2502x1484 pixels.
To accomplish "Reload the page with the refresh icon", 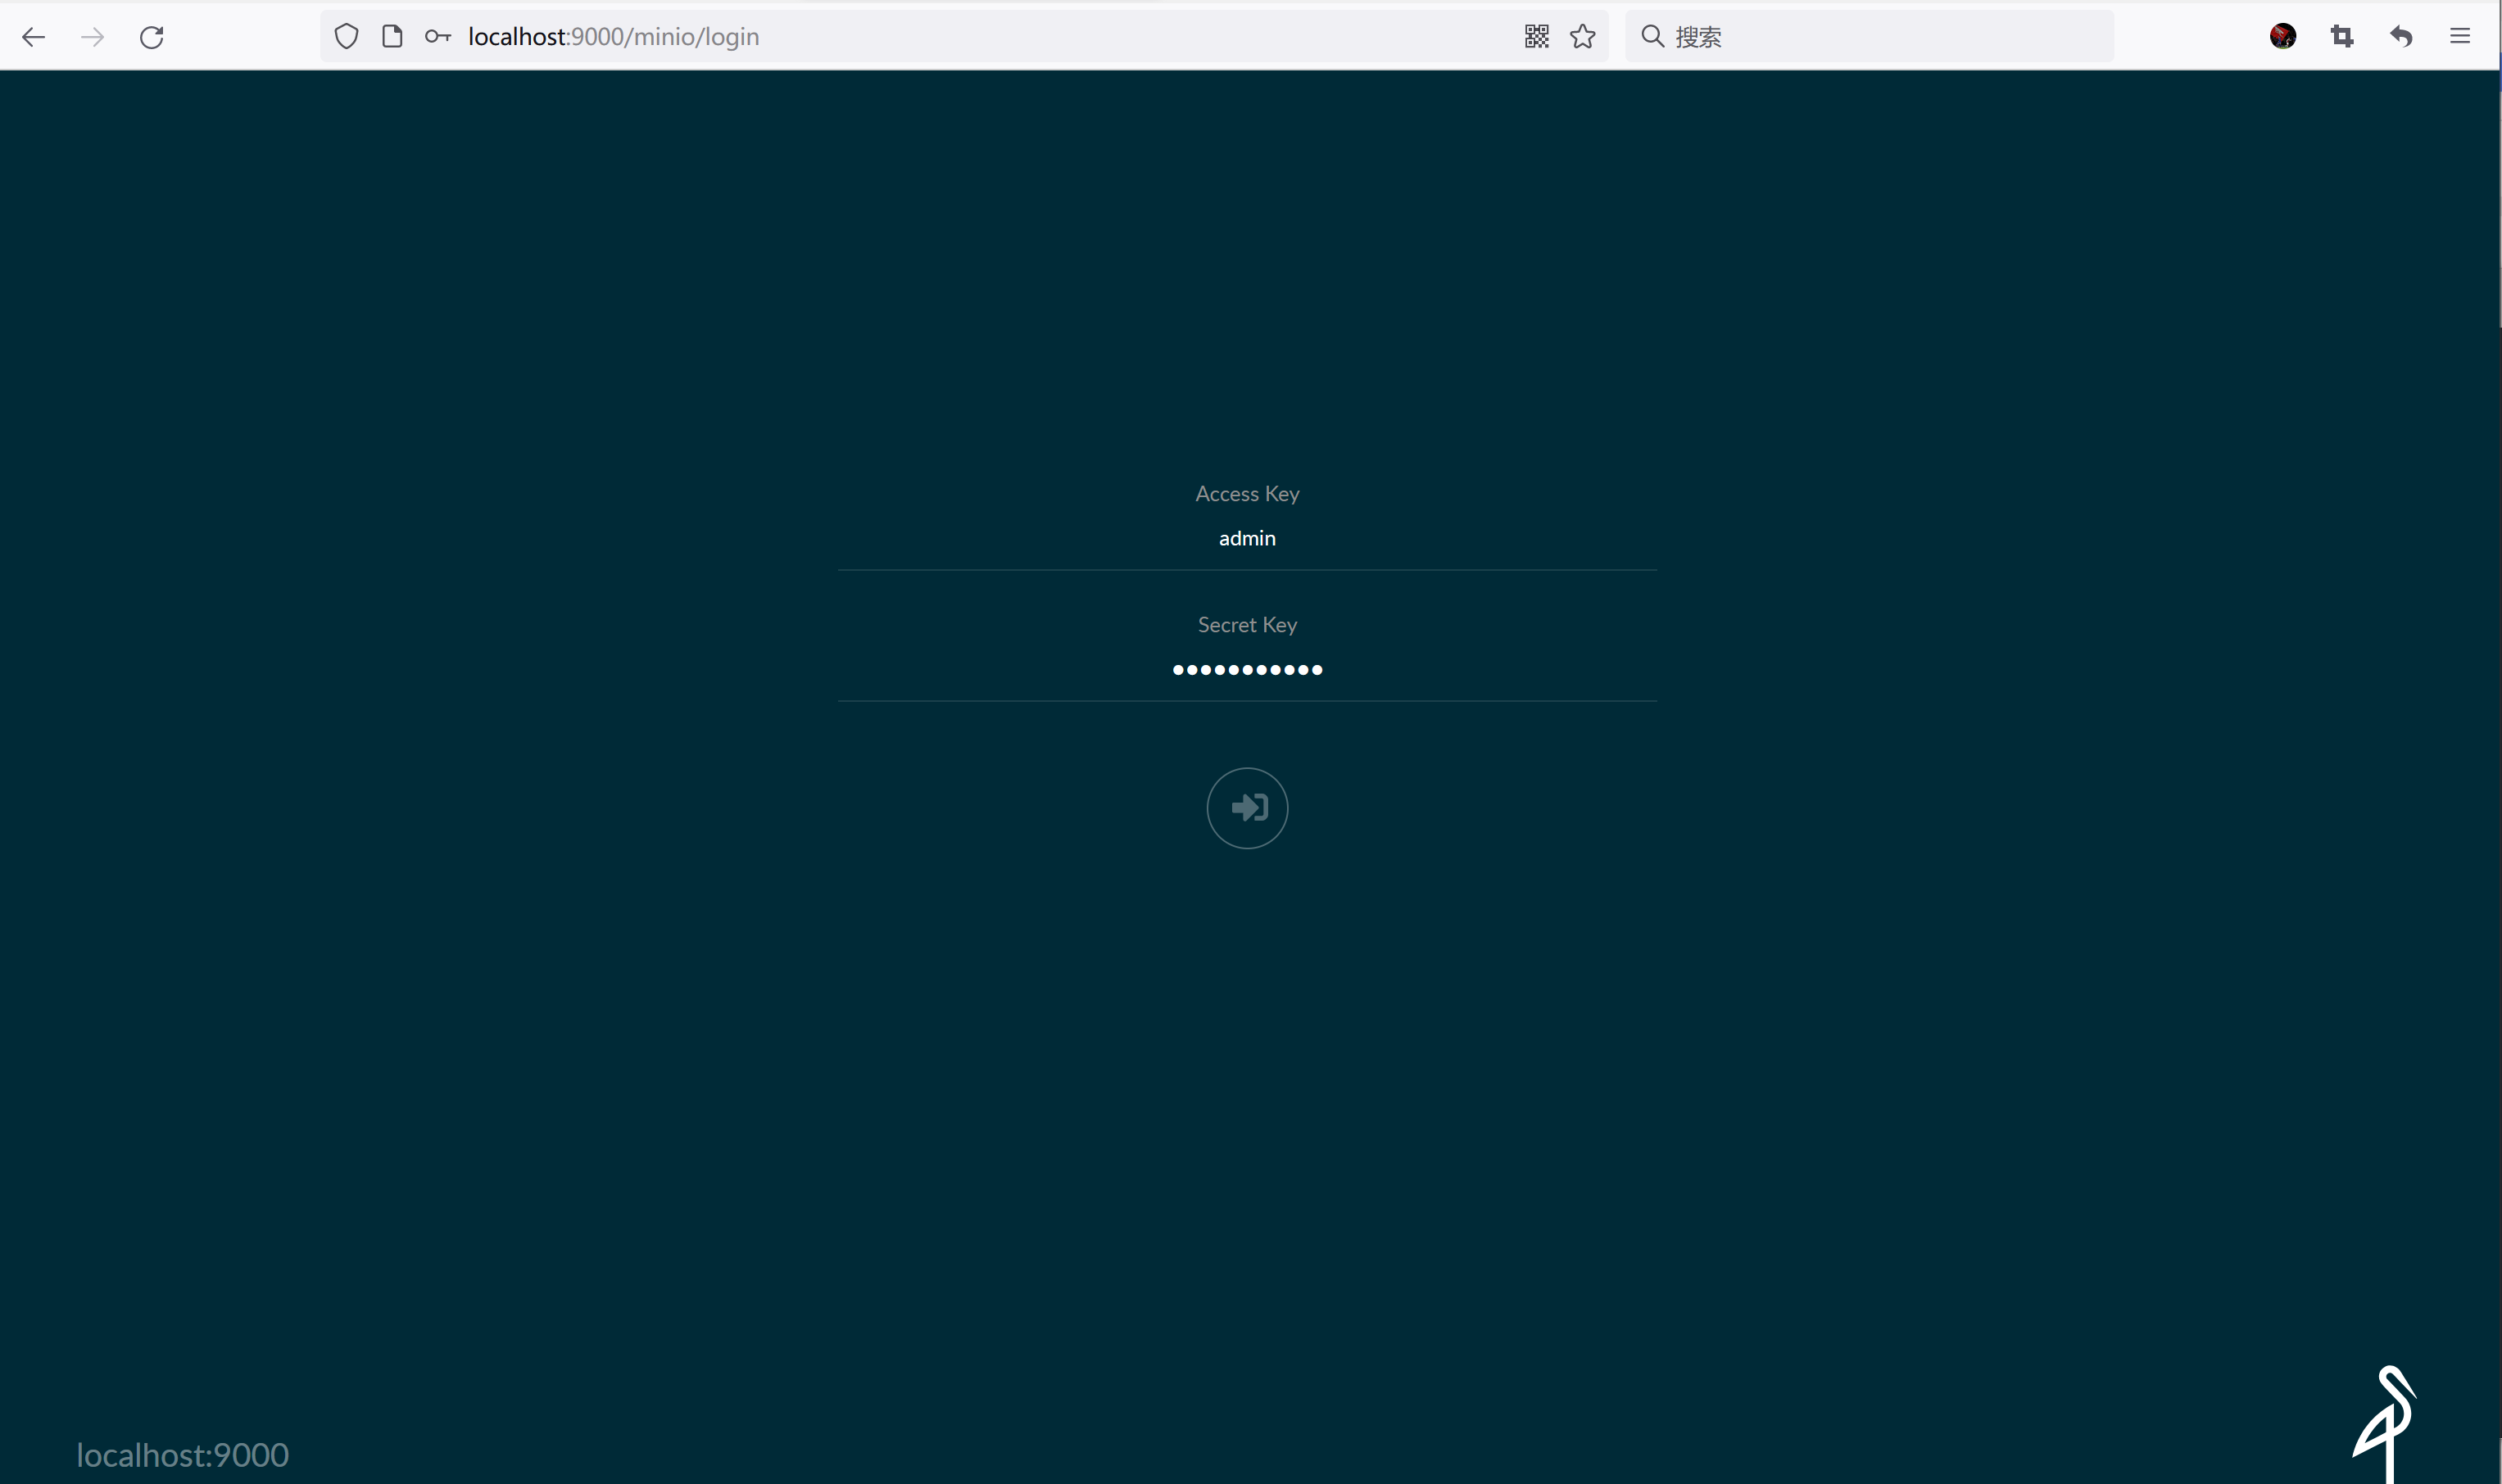I will tap(152, 37).
